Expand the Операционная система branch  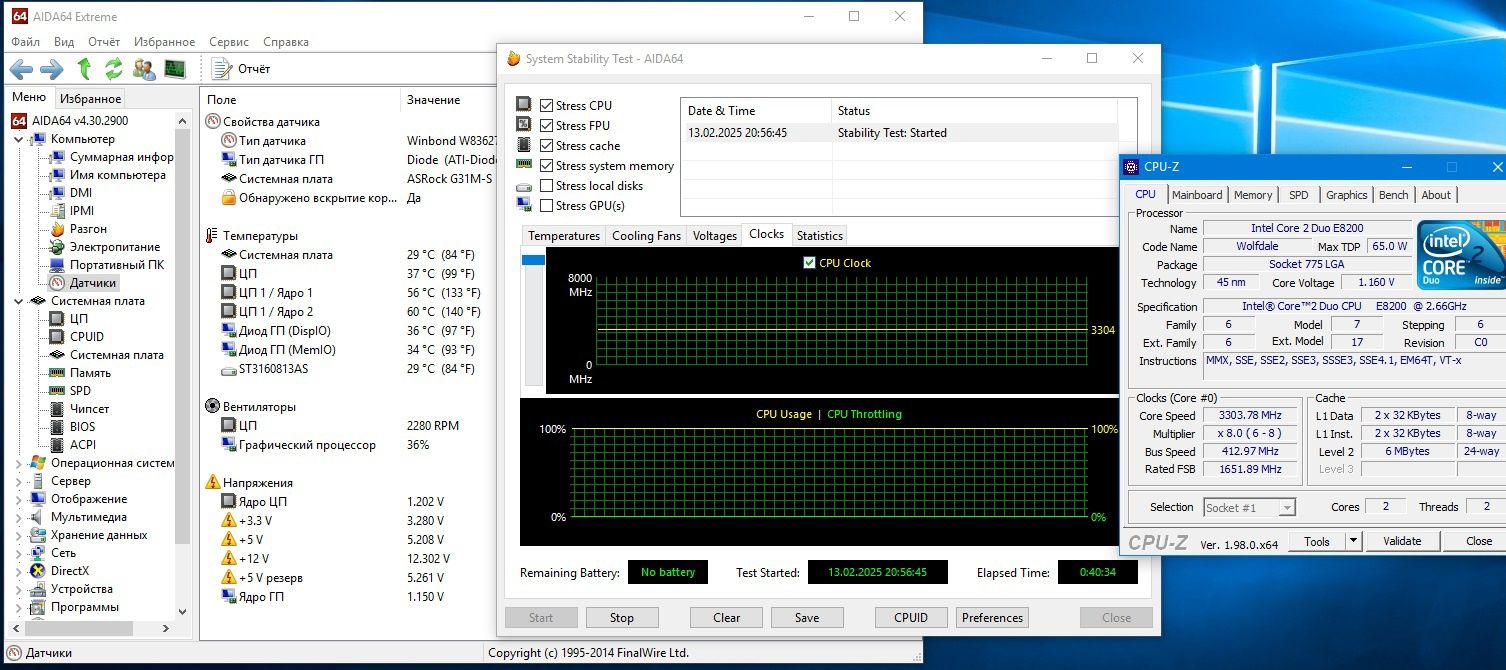pos(19,463)
